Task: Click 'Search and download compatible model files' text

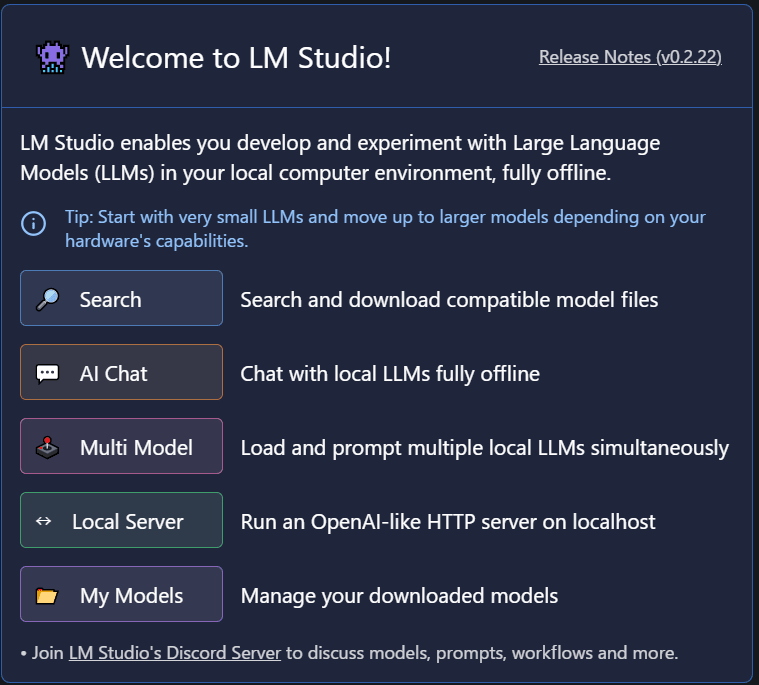Action: (449, 300)
